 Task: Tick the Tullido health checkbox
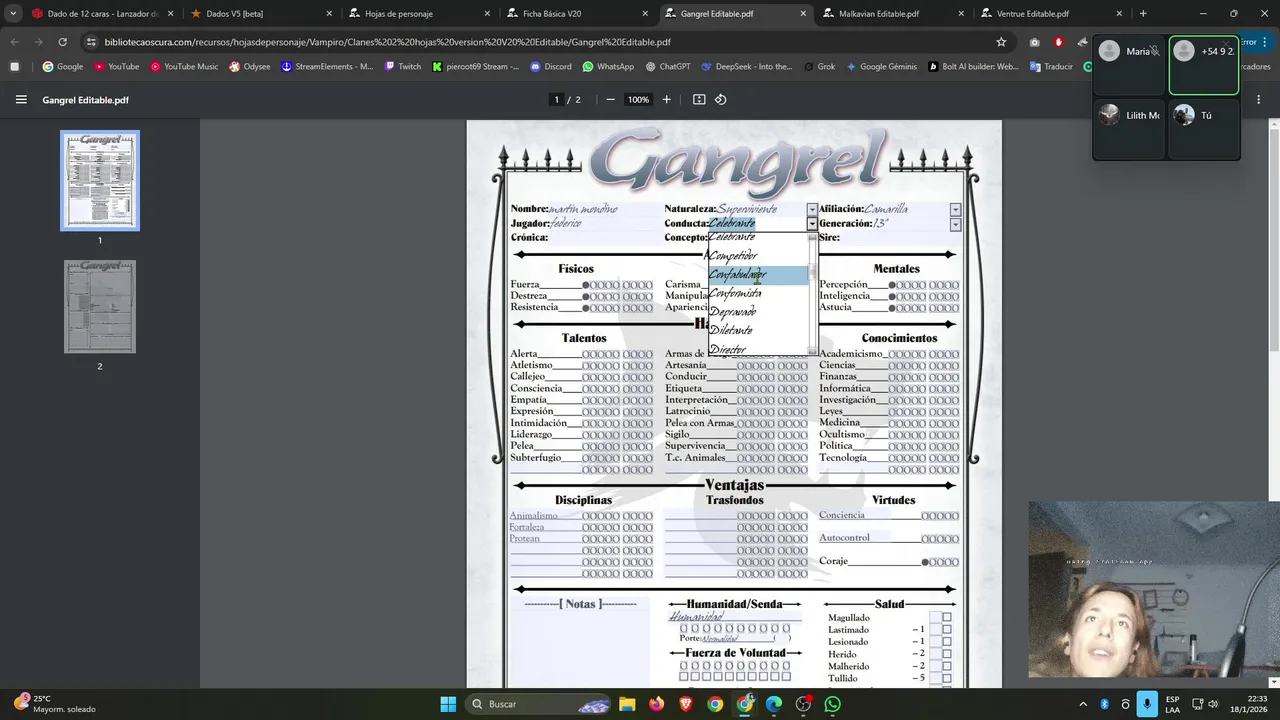[x=947, y=678]
